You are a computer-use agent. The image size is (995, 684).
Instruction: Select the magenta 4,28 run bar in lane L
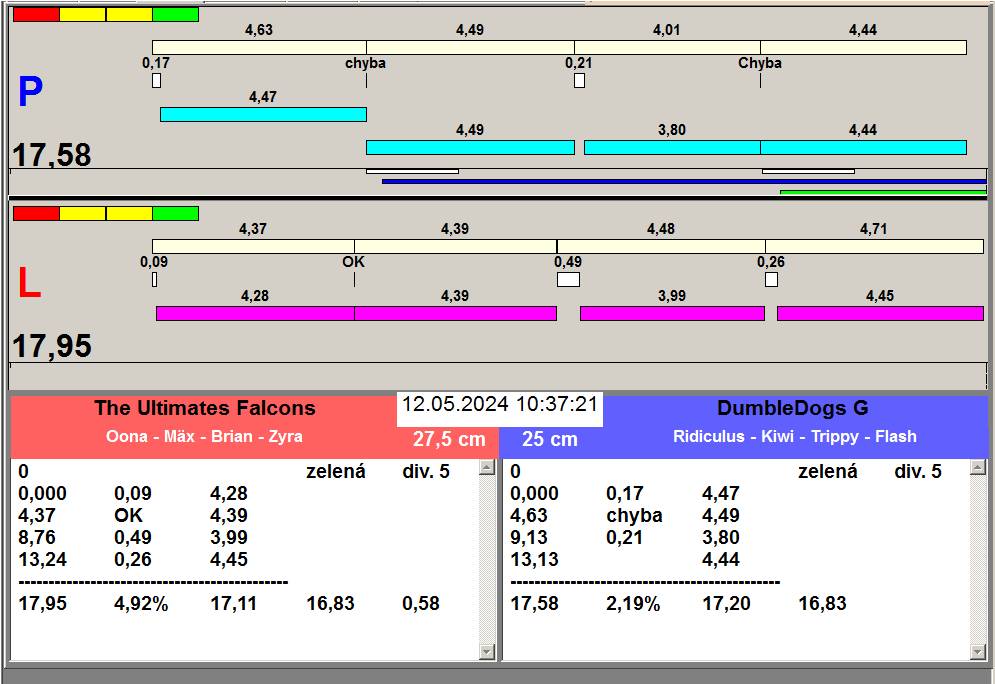pos(256,313)
